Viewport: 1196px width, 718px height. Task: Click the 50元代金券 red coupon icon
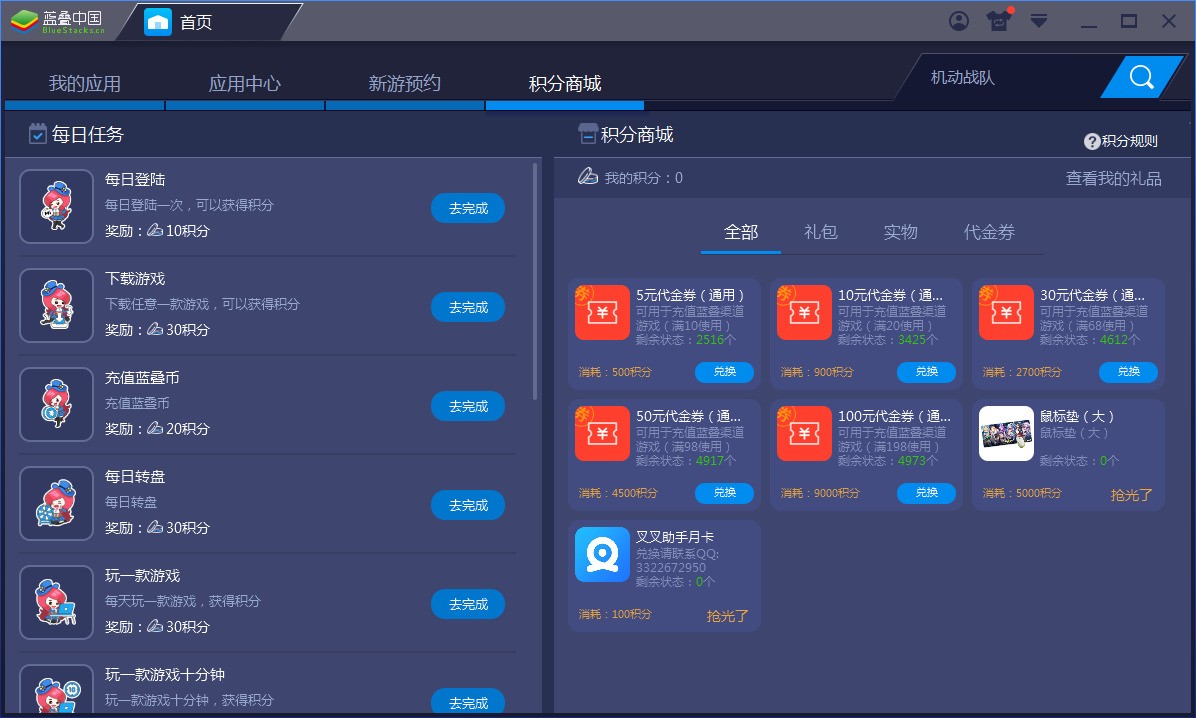click(602, 433)
